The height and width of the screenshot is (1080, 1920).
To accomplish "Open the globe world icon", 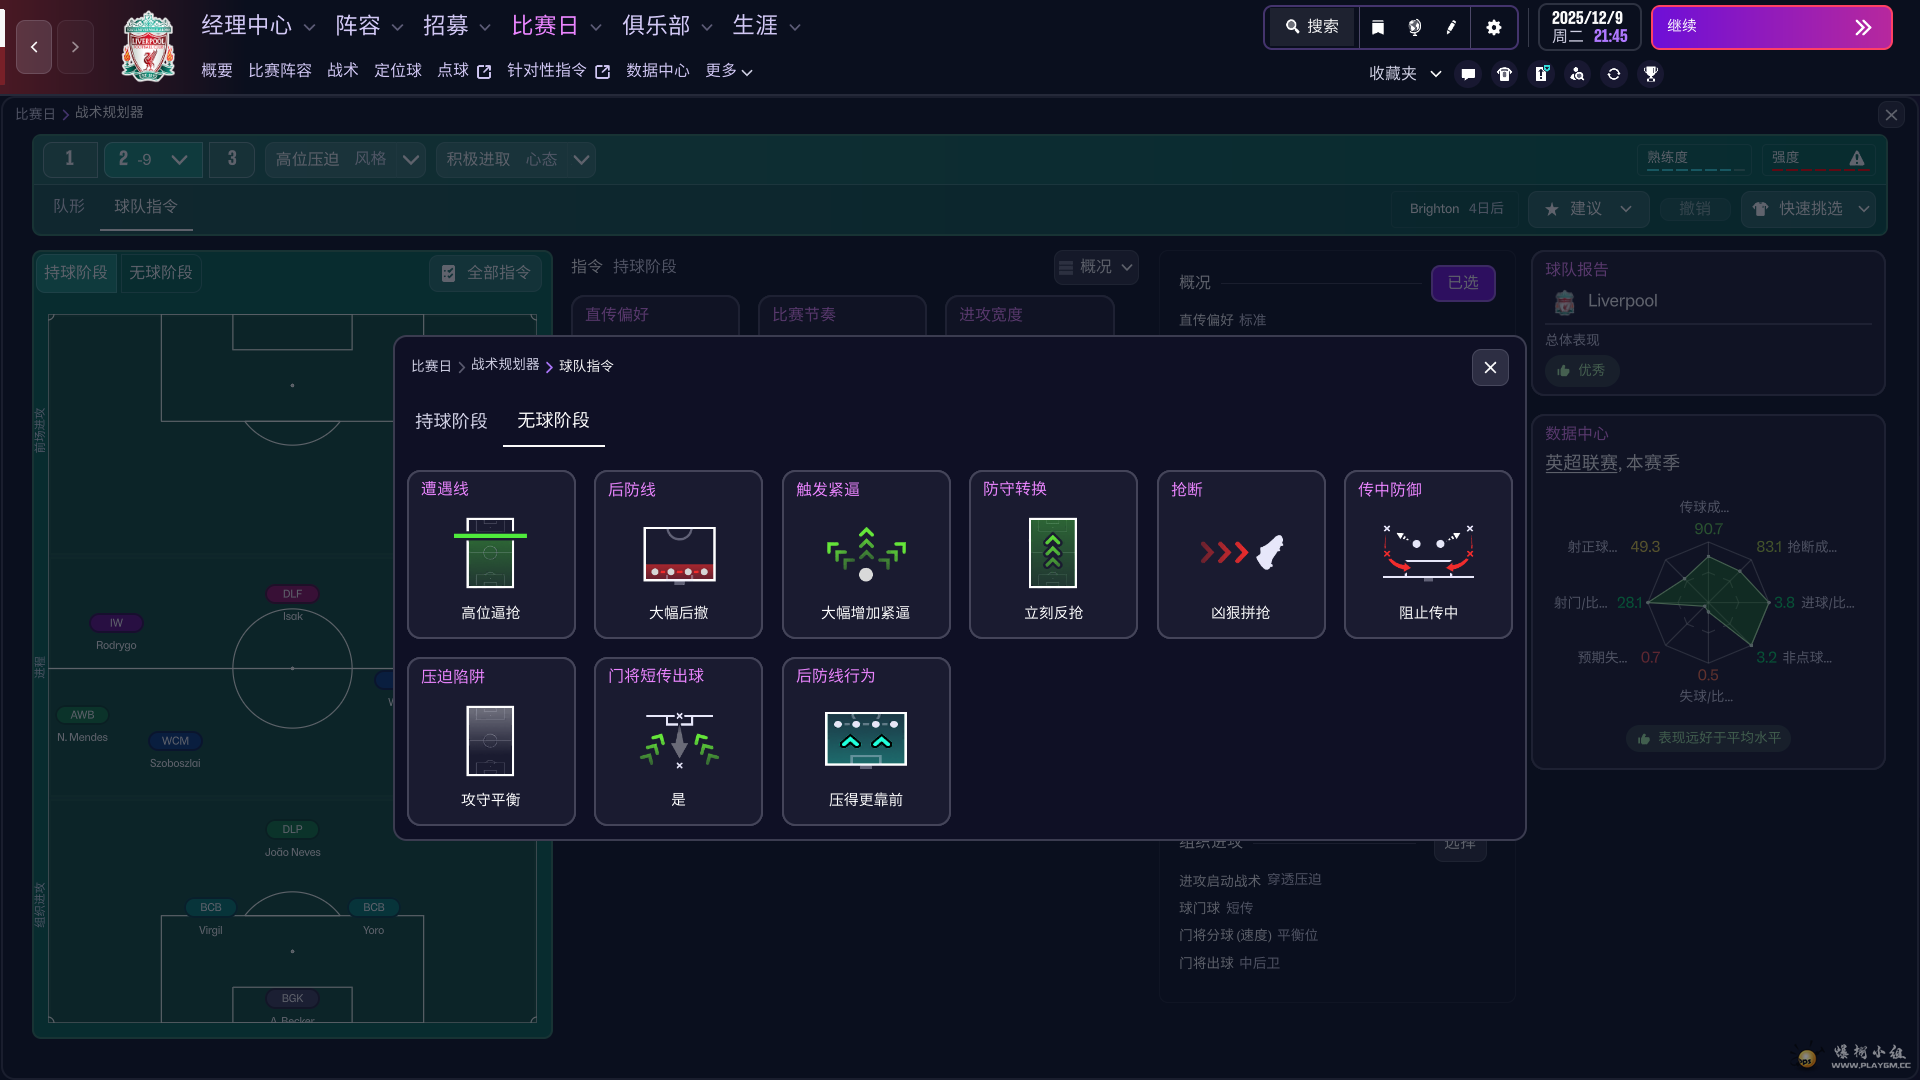I will [x=1414, y=27].
